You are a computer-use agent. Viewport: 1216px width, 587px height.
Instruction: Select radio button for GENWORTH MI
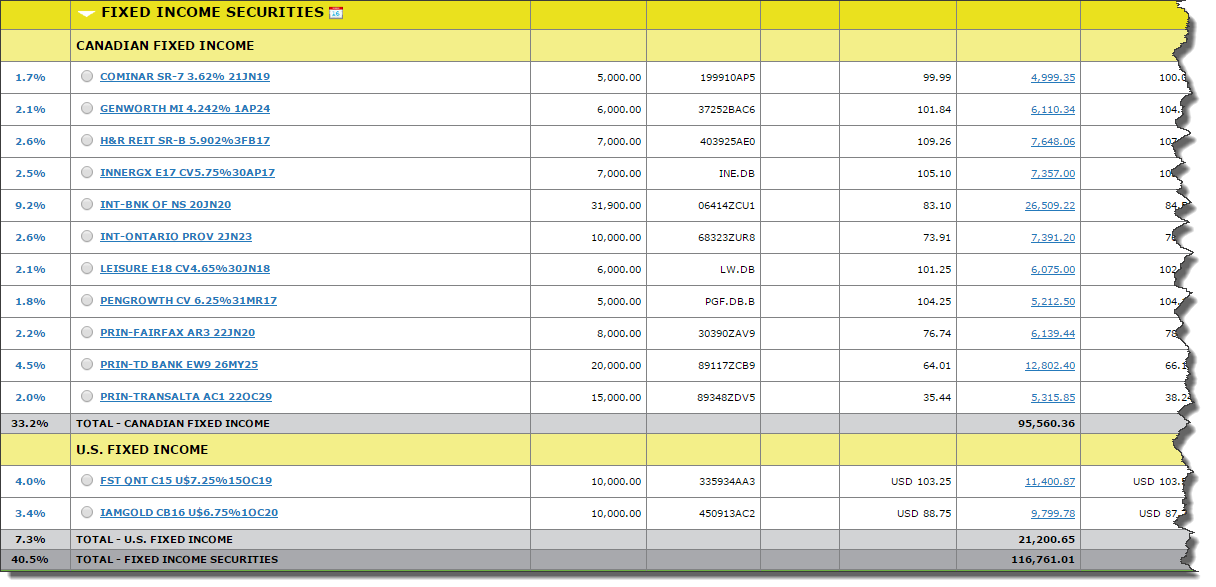pos(87,109)
